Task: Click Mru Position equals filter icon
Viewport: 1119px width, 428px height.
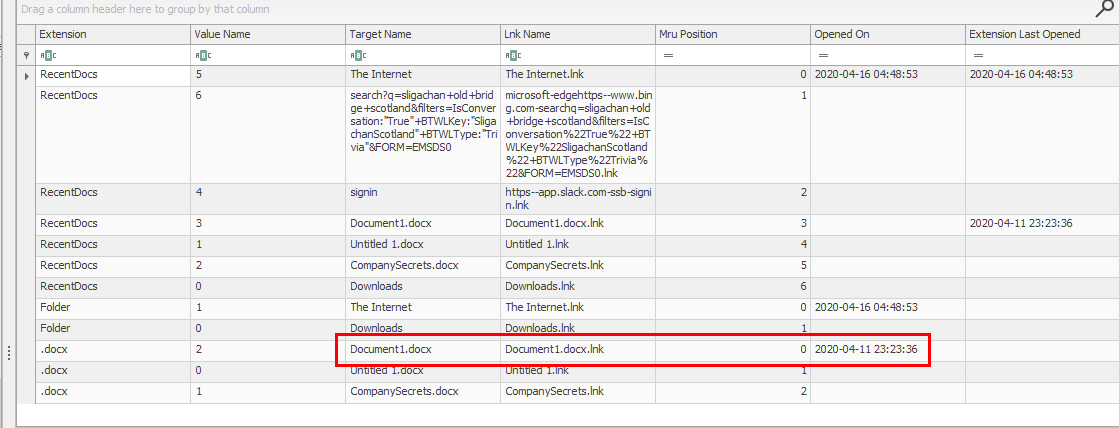Action: pos(667,55)
